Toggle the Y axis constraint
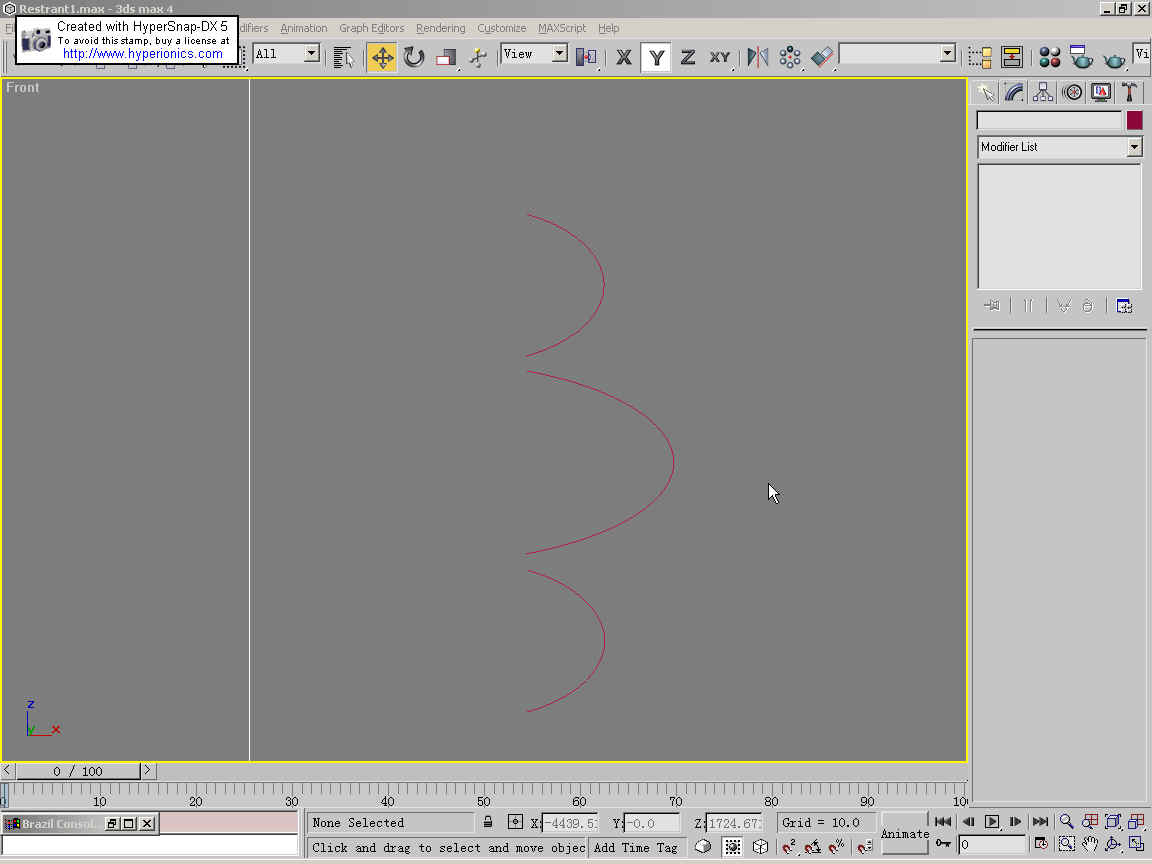 656,57
